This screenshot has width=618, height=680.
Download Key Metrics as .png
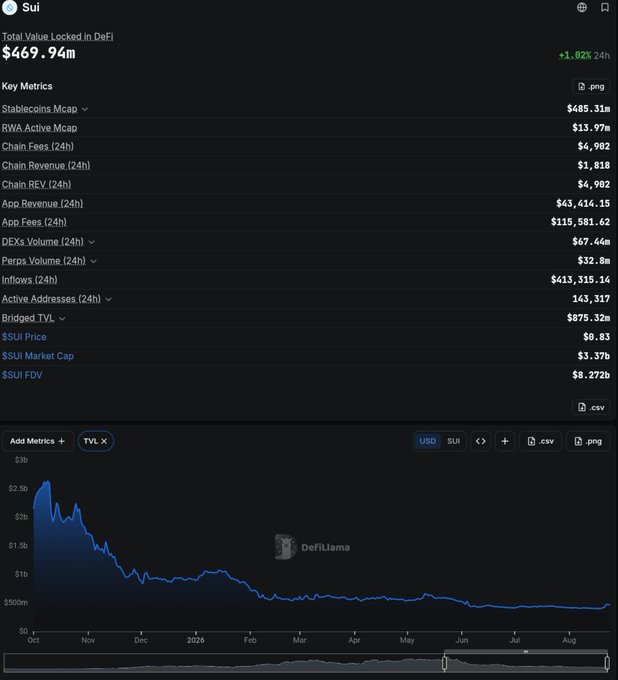click(591, 86)
